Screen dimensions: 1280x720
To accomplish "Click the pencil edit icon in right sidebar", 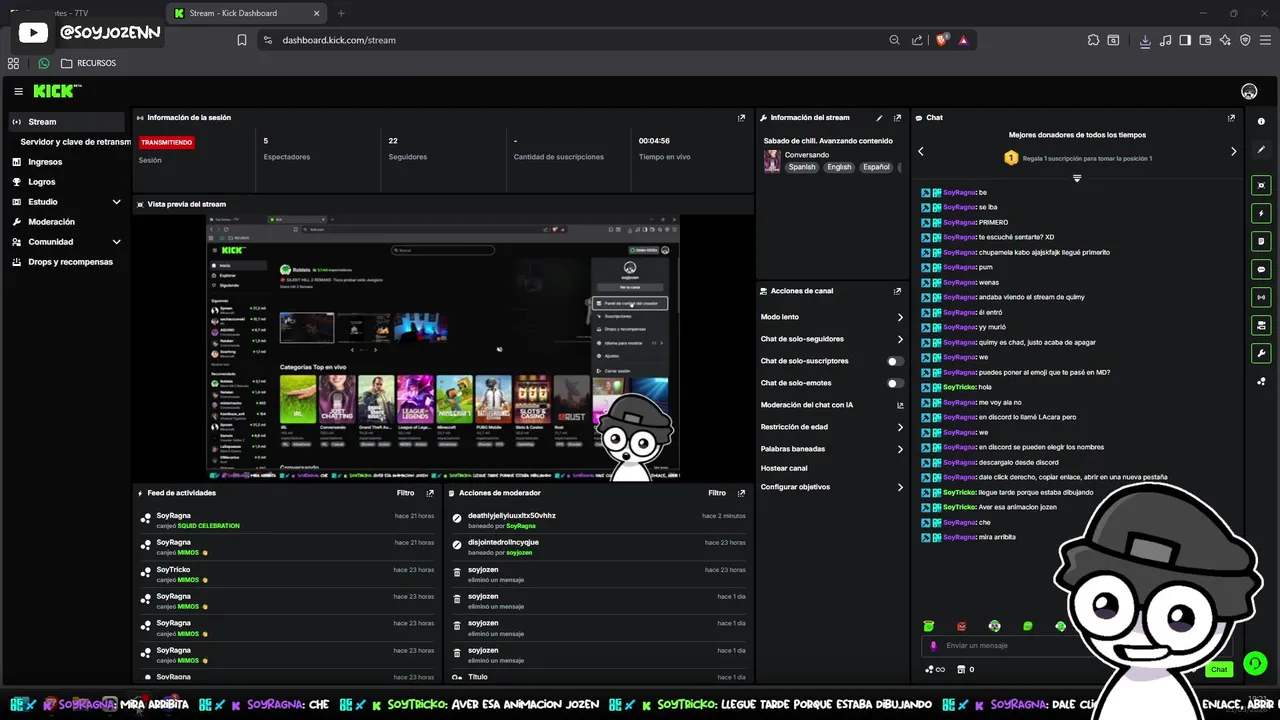I will click(1261, 150).
